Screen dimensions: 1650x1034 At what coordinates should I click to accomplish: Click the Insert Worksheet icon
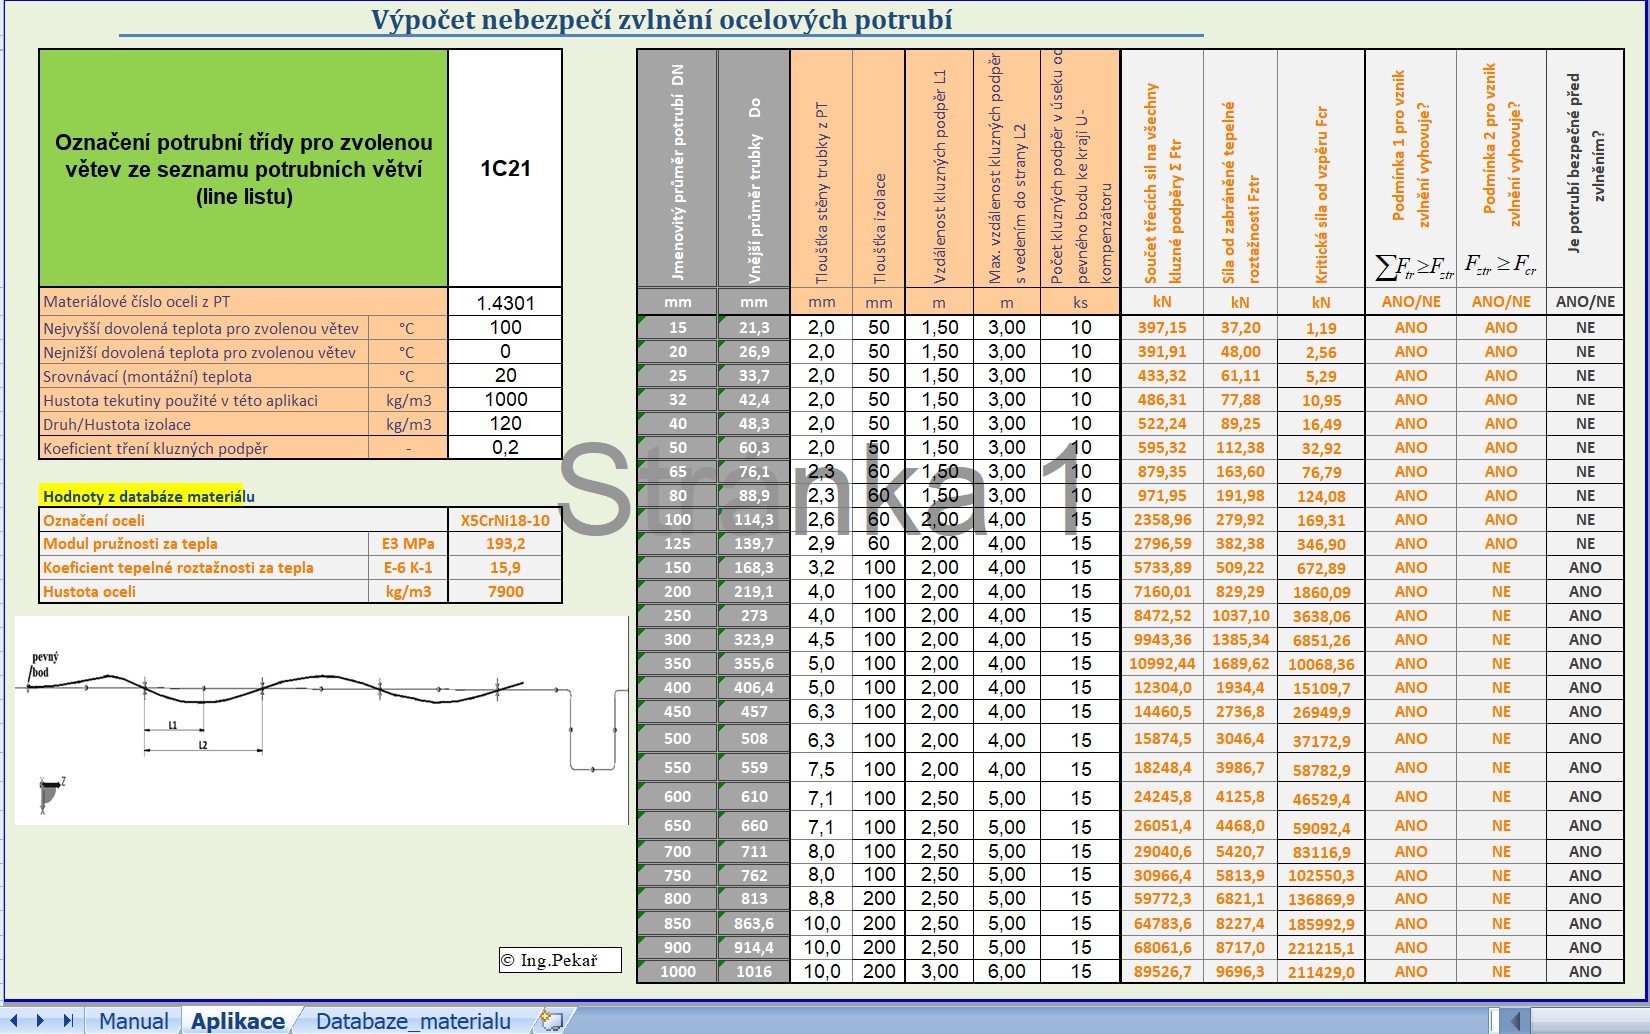pos(551,1021)
